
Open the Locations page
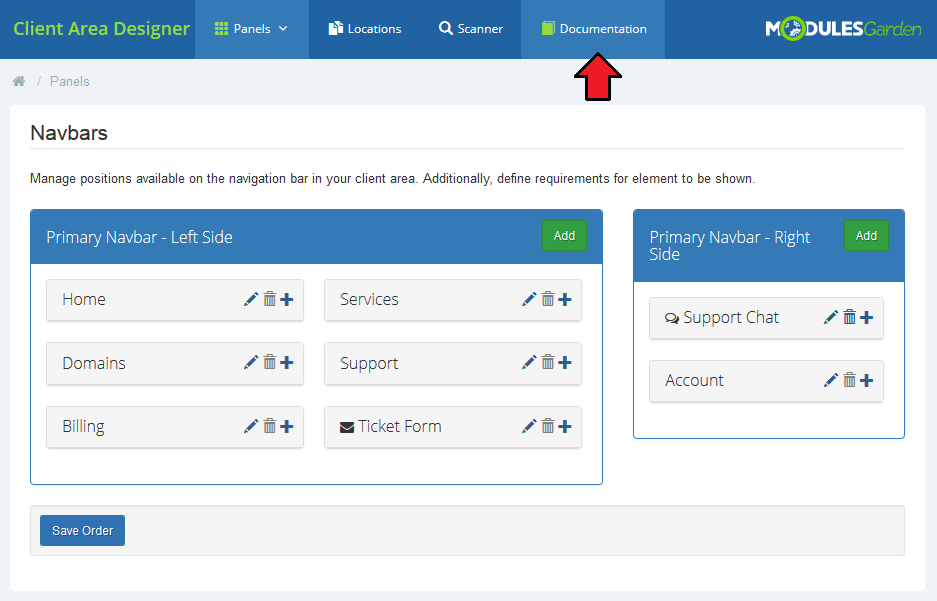(x=365, y=29)
